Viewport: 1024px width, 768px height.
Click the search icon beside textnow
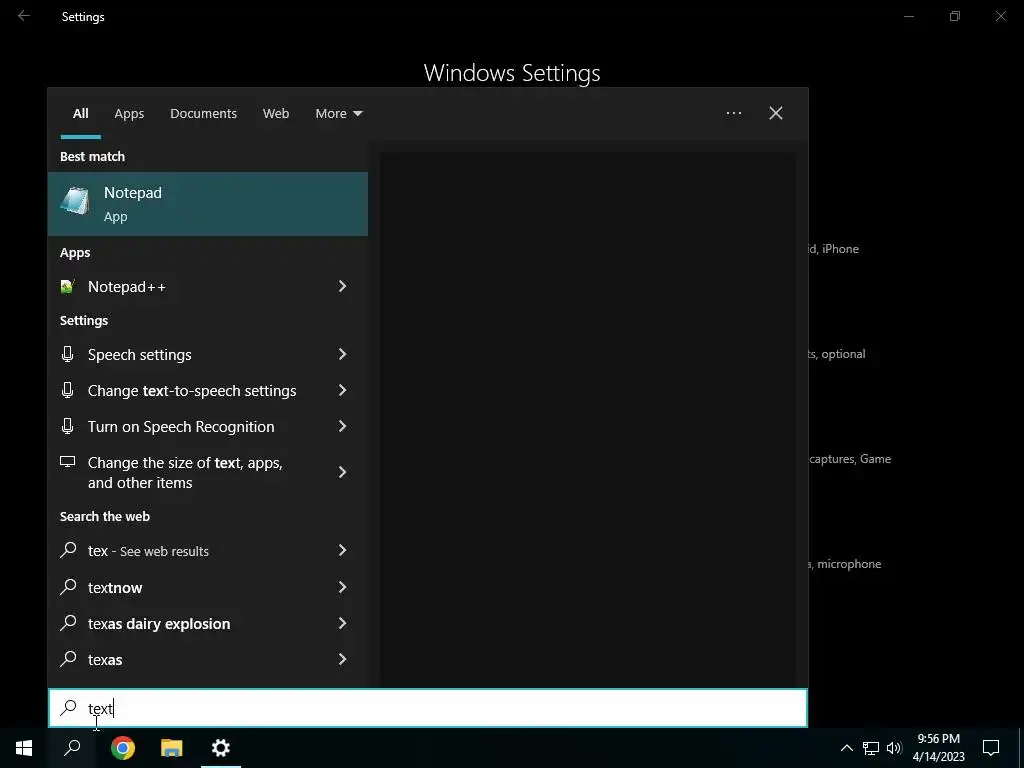pyautogui.click(x=68, y=586)
